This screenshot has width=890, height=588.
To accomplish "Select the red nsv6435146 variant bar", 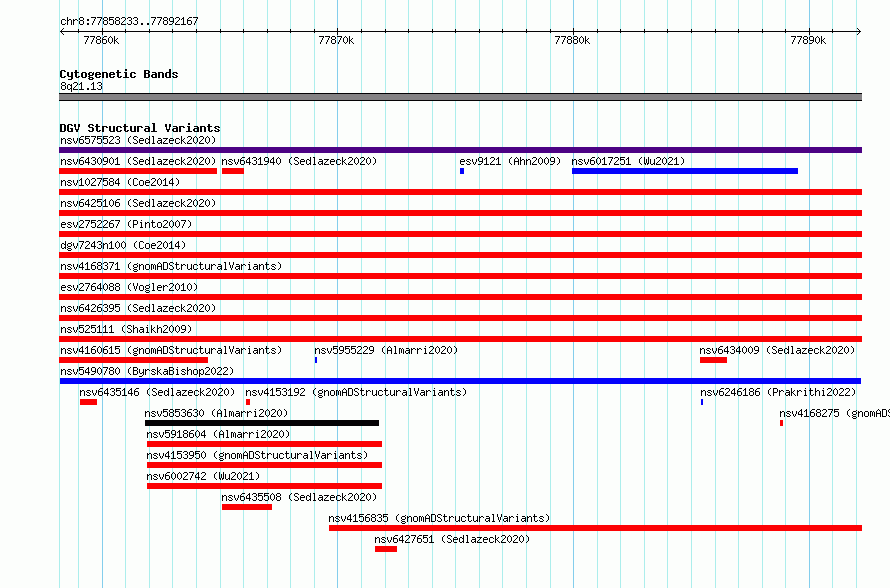I will (x=89, y=402).
